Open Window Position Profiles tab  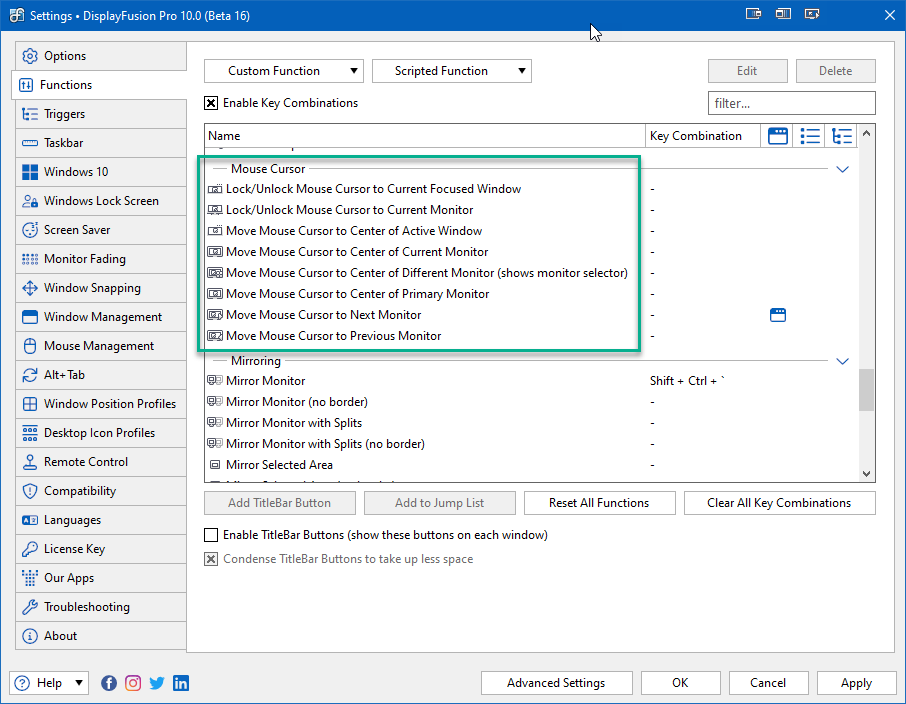point(101,404)
